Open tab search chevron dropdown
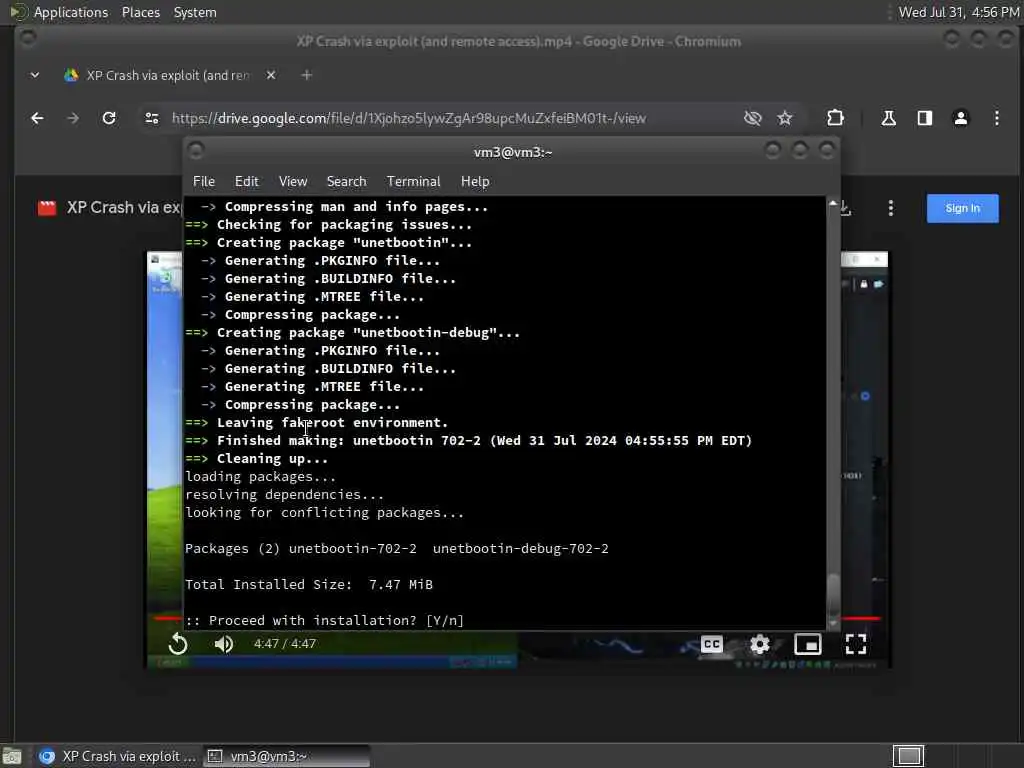1024x768 pixels. (35, 75)
